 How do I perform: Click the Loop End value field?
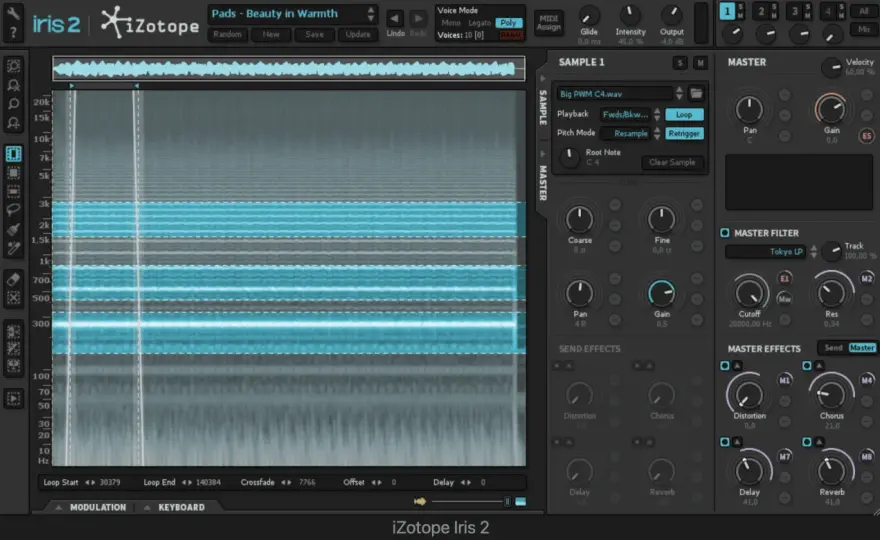click(208, 482)
